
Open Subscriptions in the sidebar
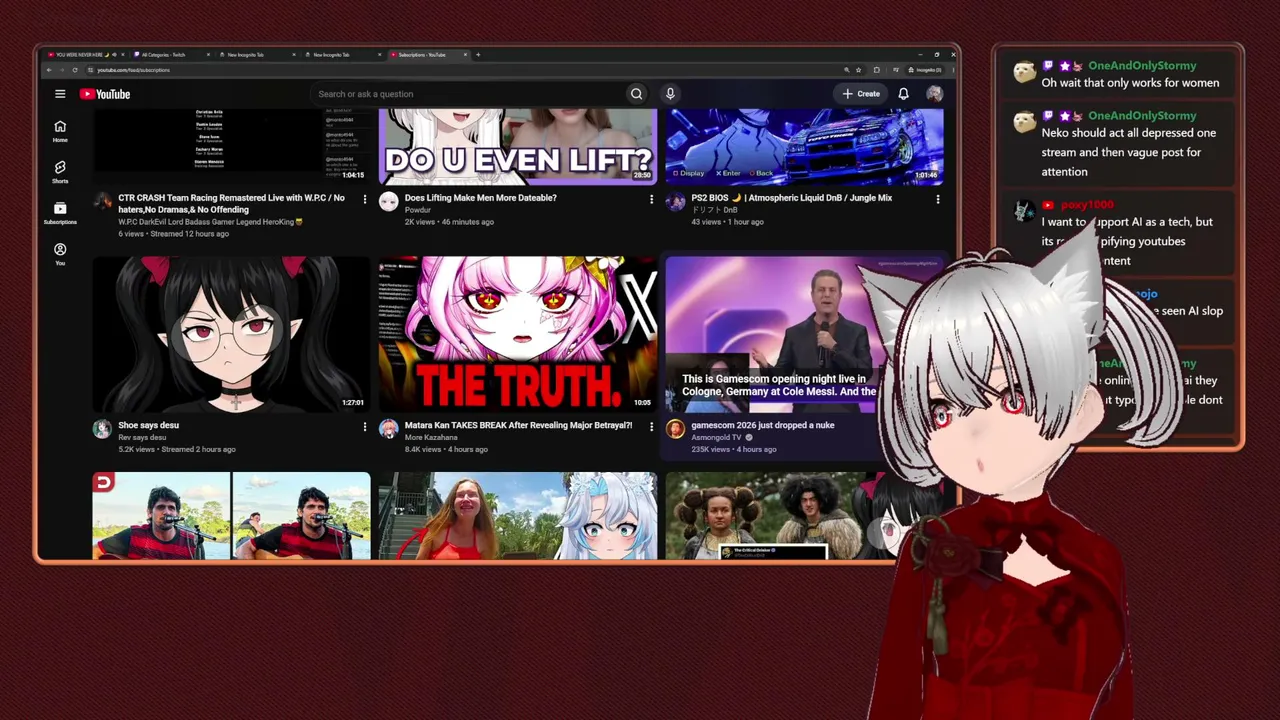click(x=60, y=213)
